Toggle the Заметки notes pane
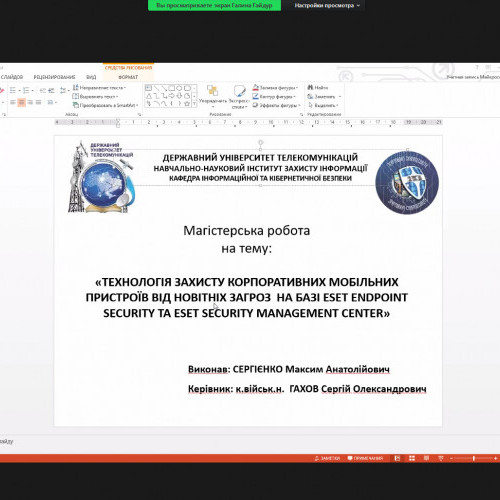 point(327,458)
